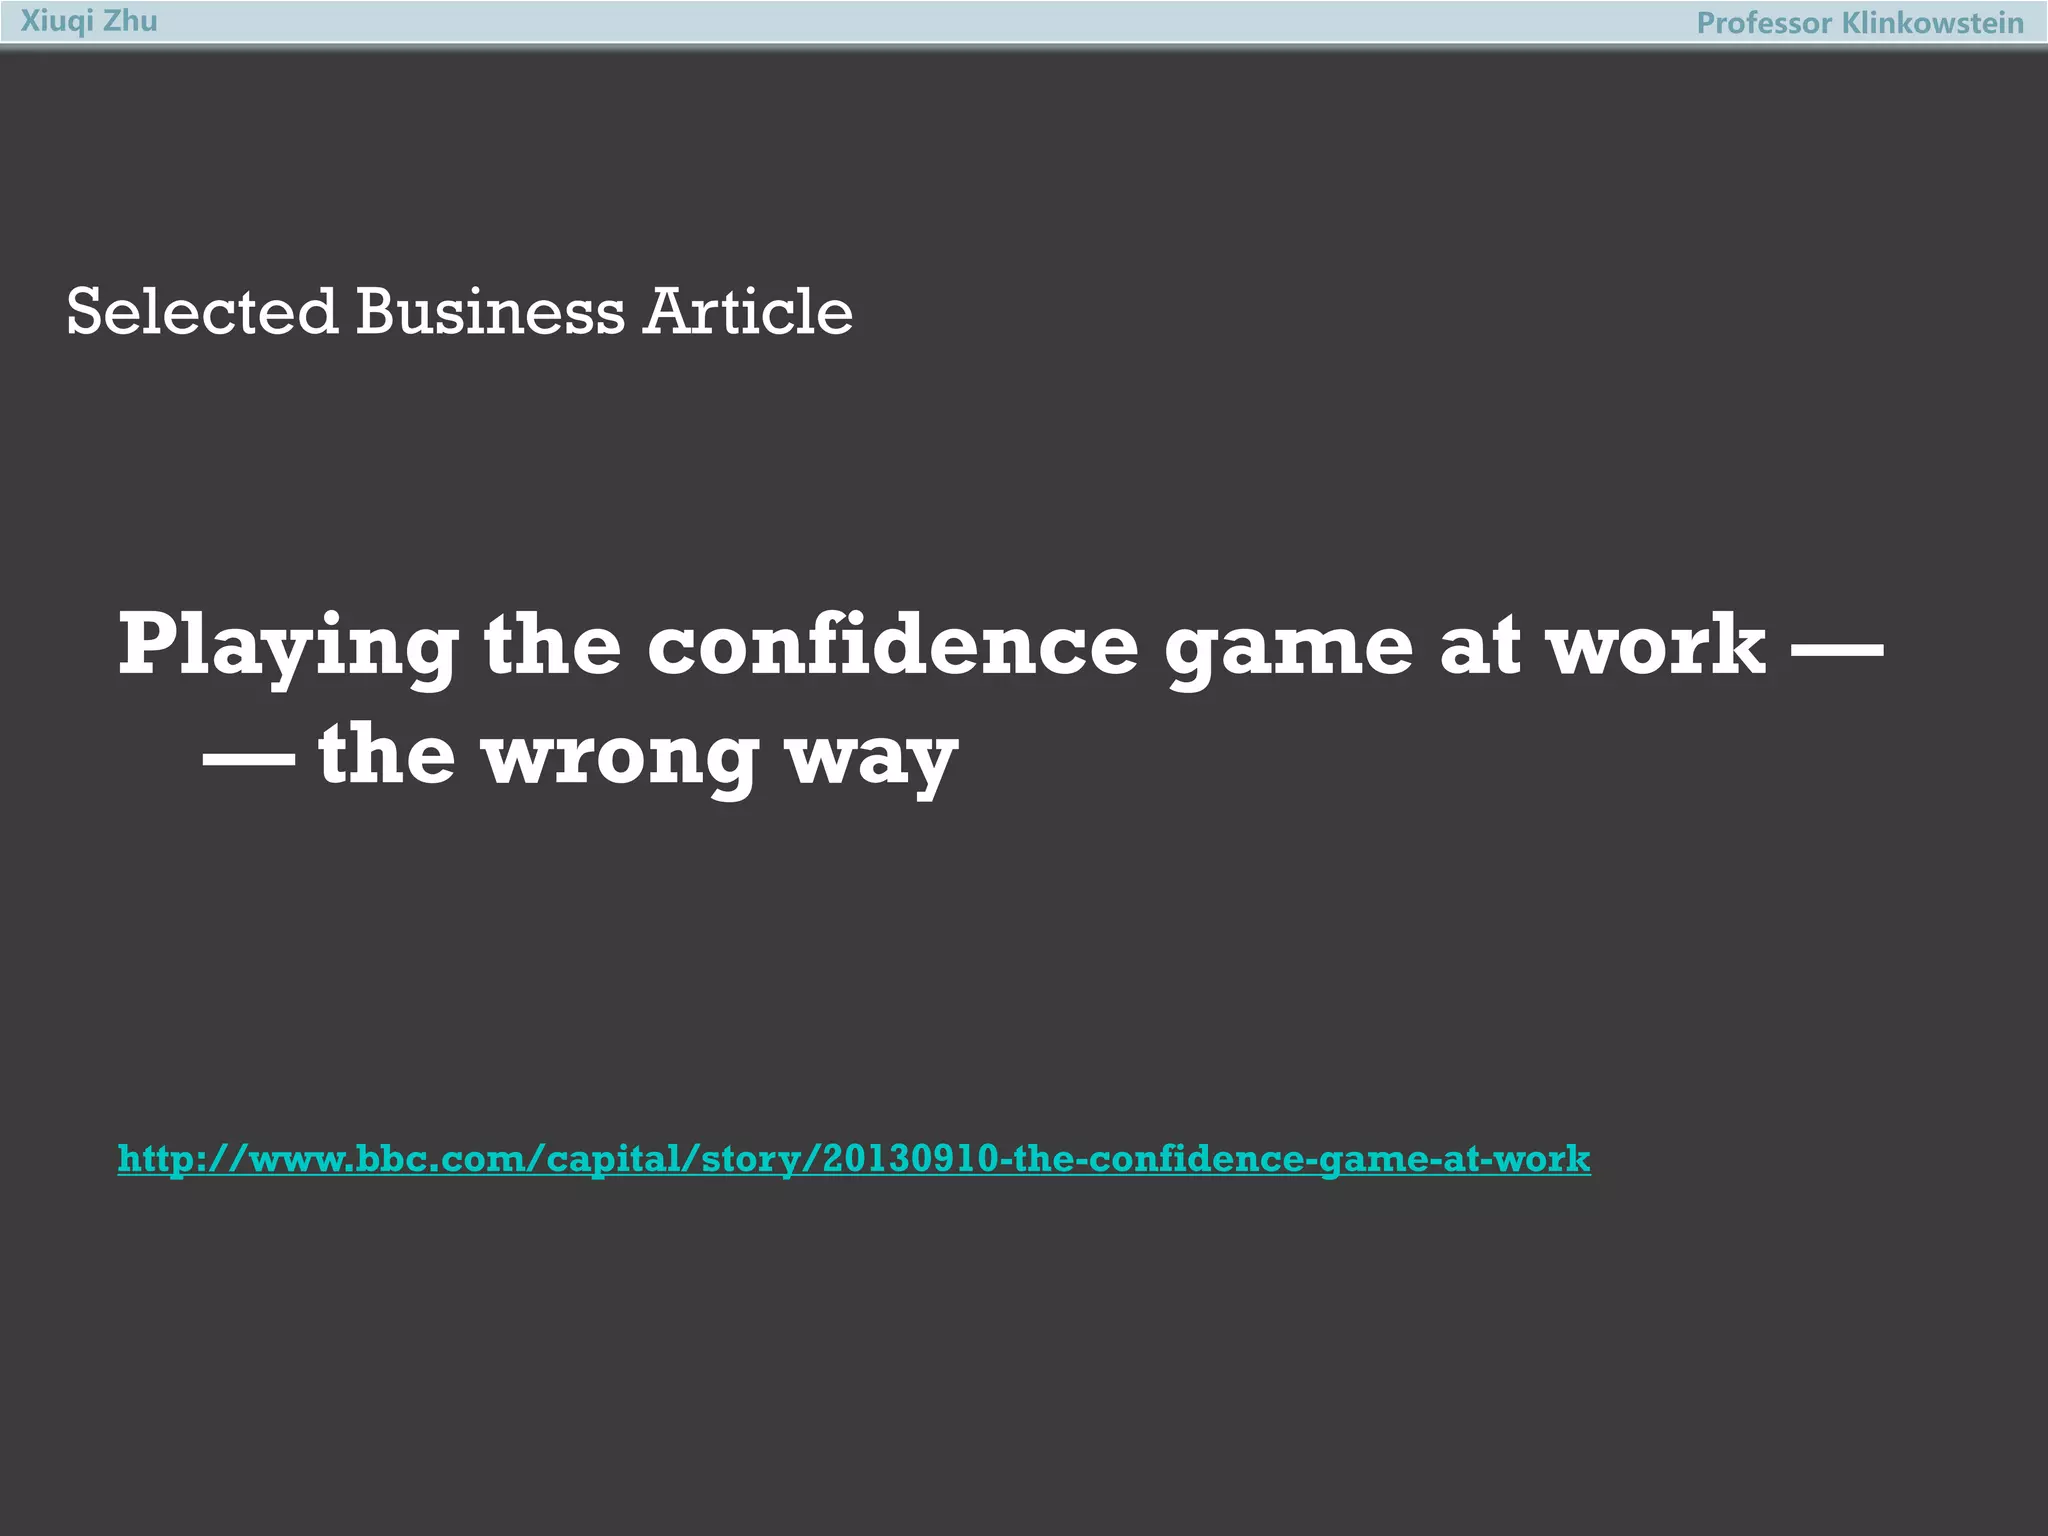The height and width of the screenshot is (1536, 2048).
Task: Open the BBC capital story hyperlink
Action: coord(853,1158)
